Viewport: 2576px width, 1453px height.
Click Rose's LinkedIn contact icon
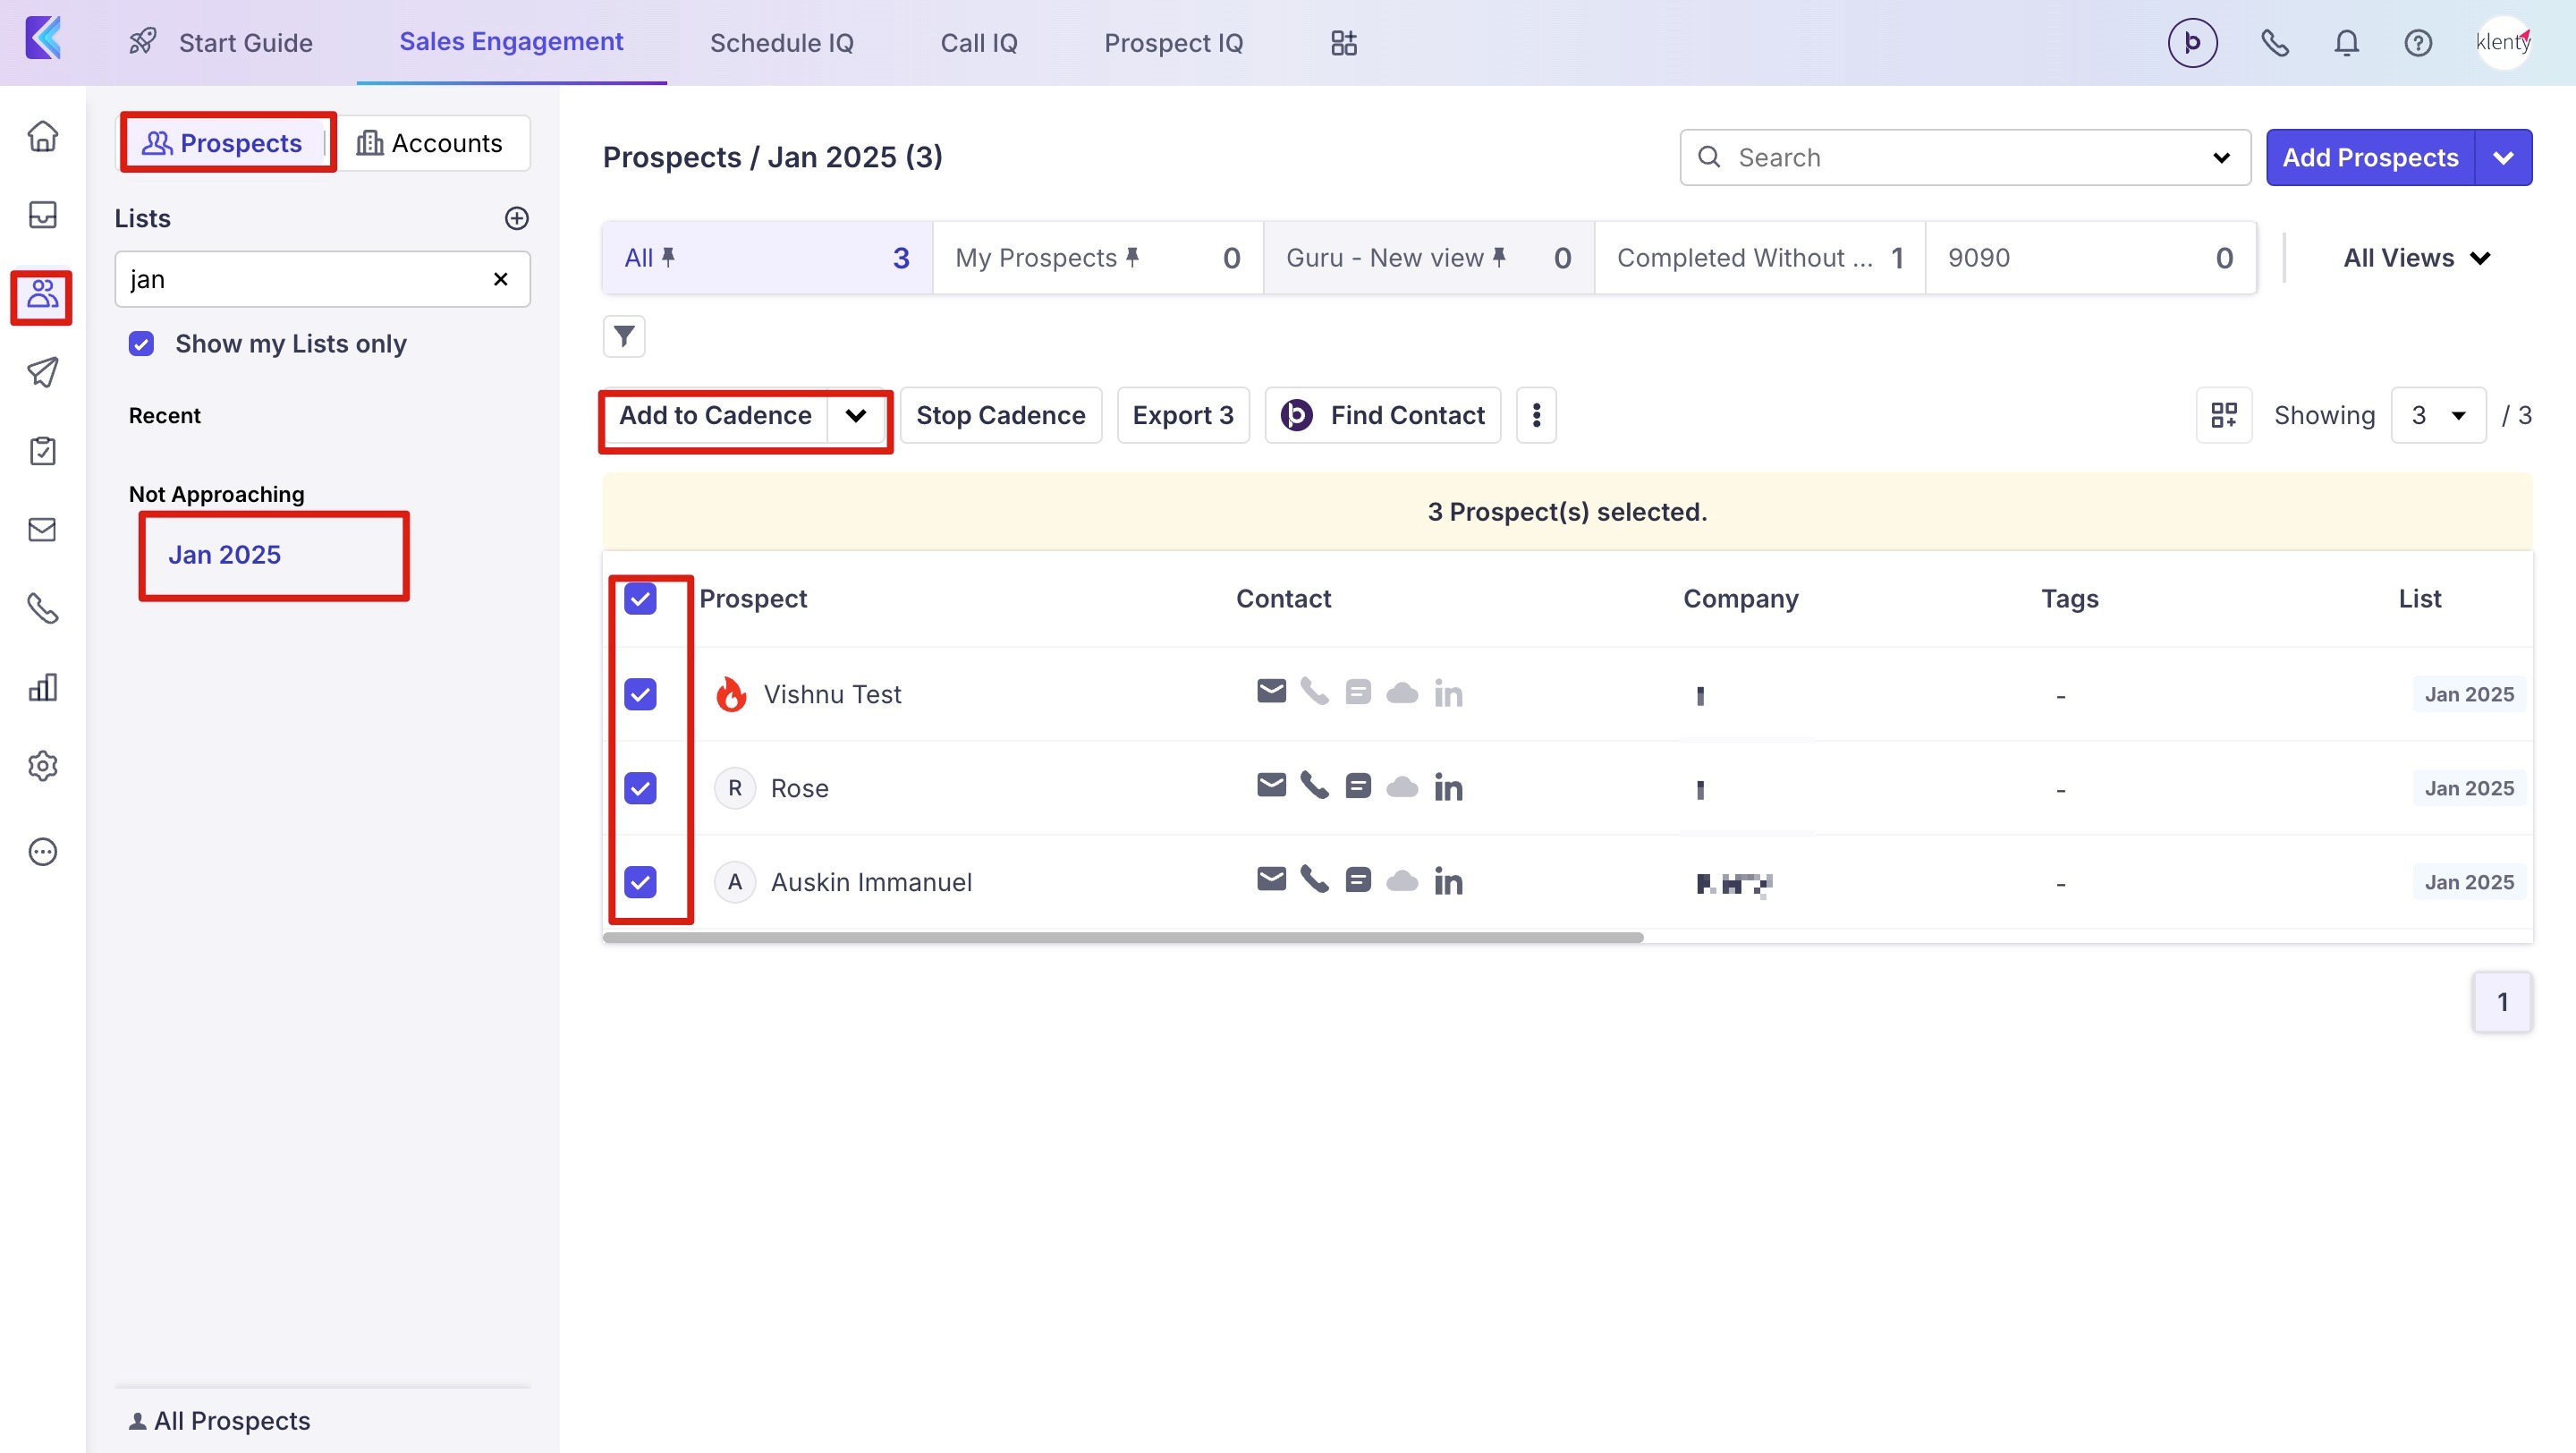[x=1448, y=788]
